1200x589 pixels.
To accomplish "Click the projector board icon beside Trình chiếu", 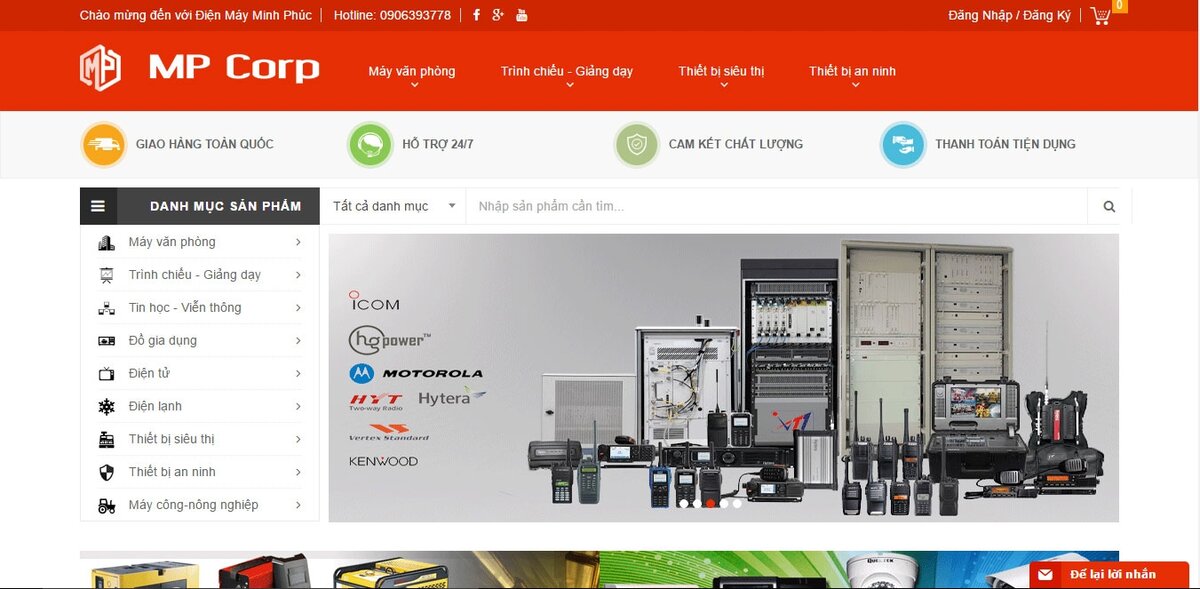I will click(x=106, y=275).
